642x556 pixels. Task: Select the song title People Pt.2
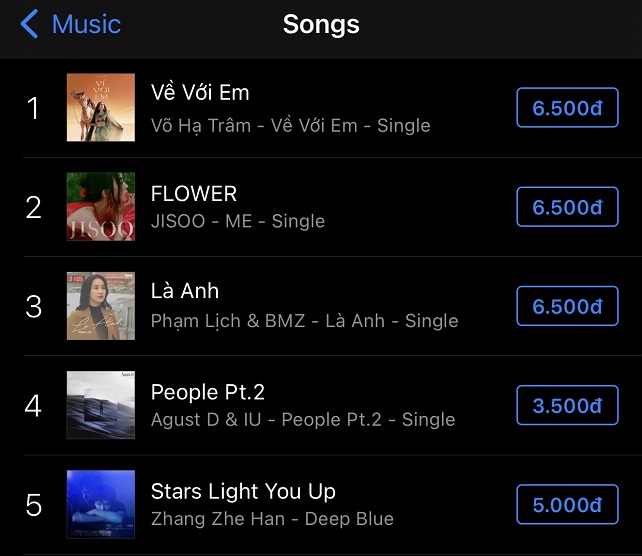(x=208, y=391)
